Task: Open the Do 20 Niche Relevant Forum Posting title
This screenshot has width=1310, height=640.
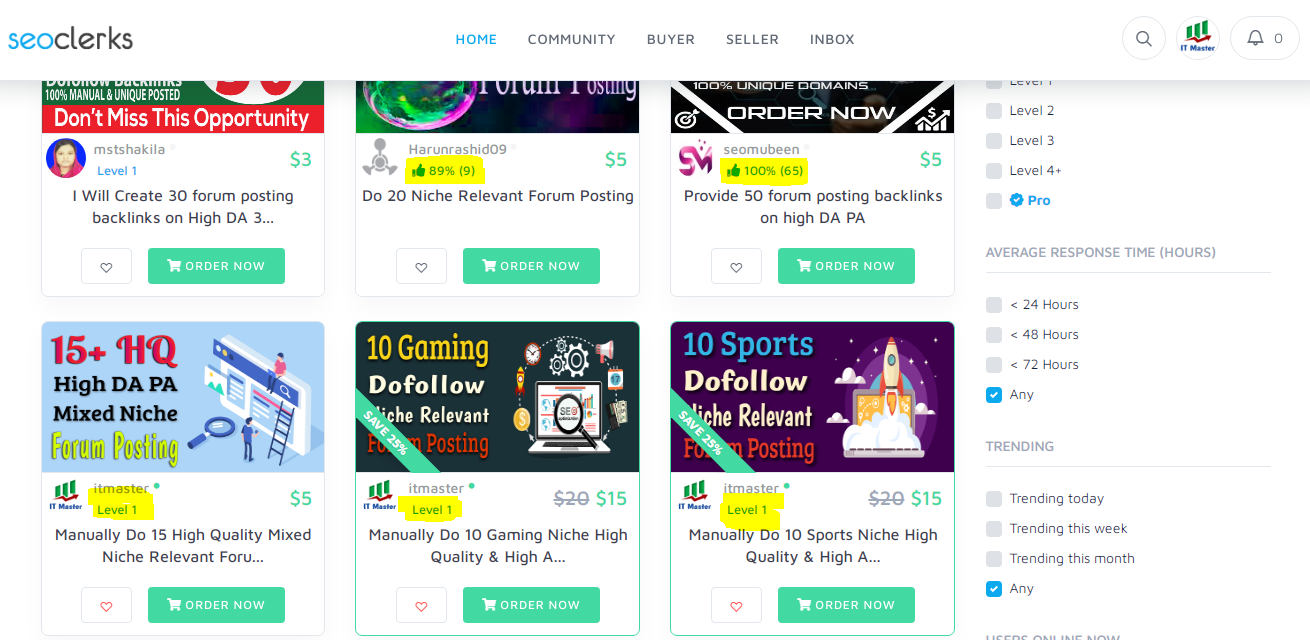Action: pyautogui.click(x=498, y=196)
